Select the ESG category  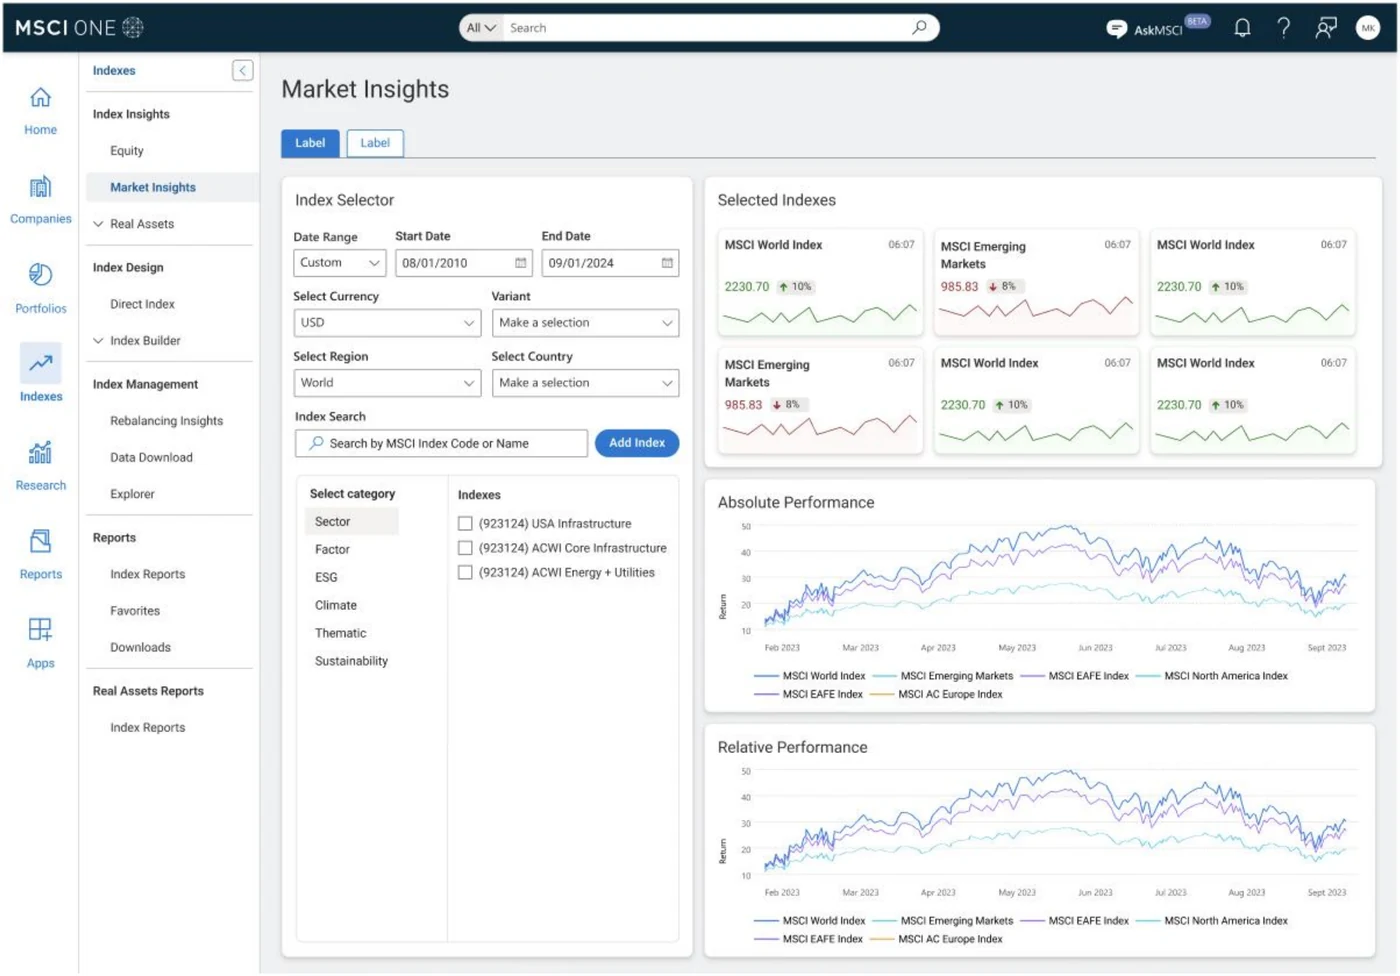pyautogui.click(x=326, y=577)
